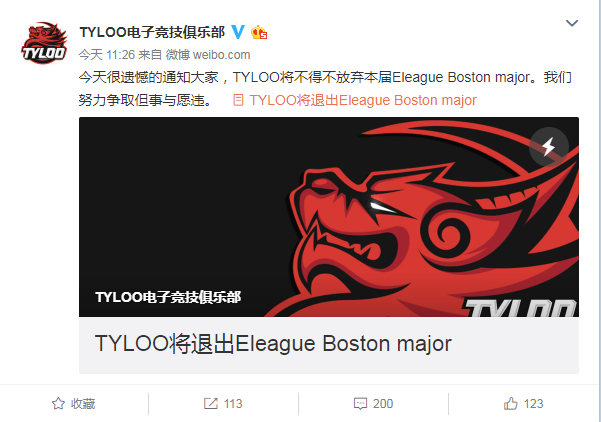The width and height of the screenshot is (601, 422).
Task: Like the post with thumbs-up icon
Action: click(x=511, y=403)
